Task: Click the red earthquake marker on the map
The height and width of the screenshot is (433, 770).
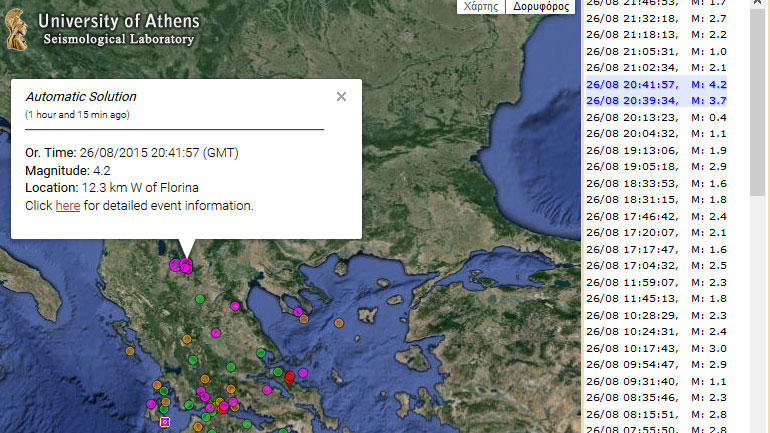Action: (290, 377)
